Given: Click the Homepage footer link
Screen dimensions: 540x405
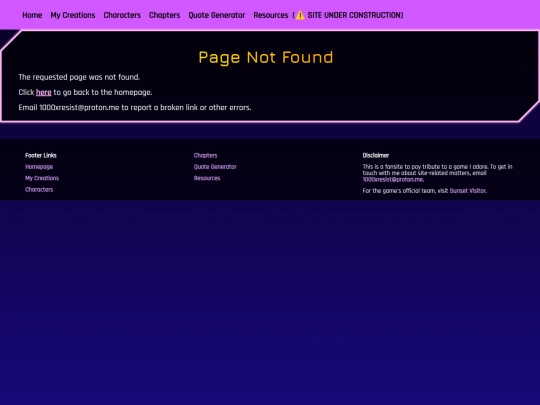Looking at the screenshot, I should [x=39, y=167].
